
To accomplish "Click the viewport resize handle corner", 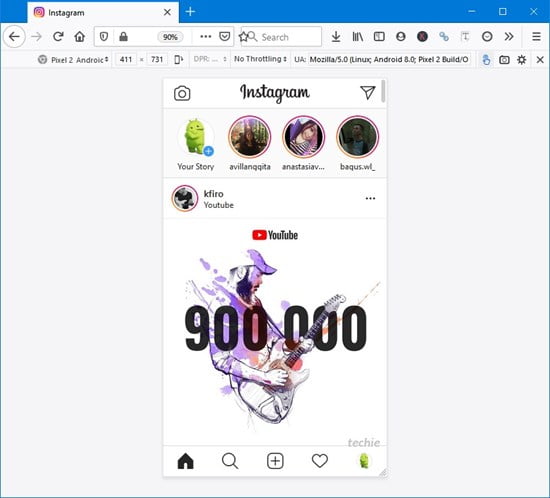I will click(x=383, y=473).
